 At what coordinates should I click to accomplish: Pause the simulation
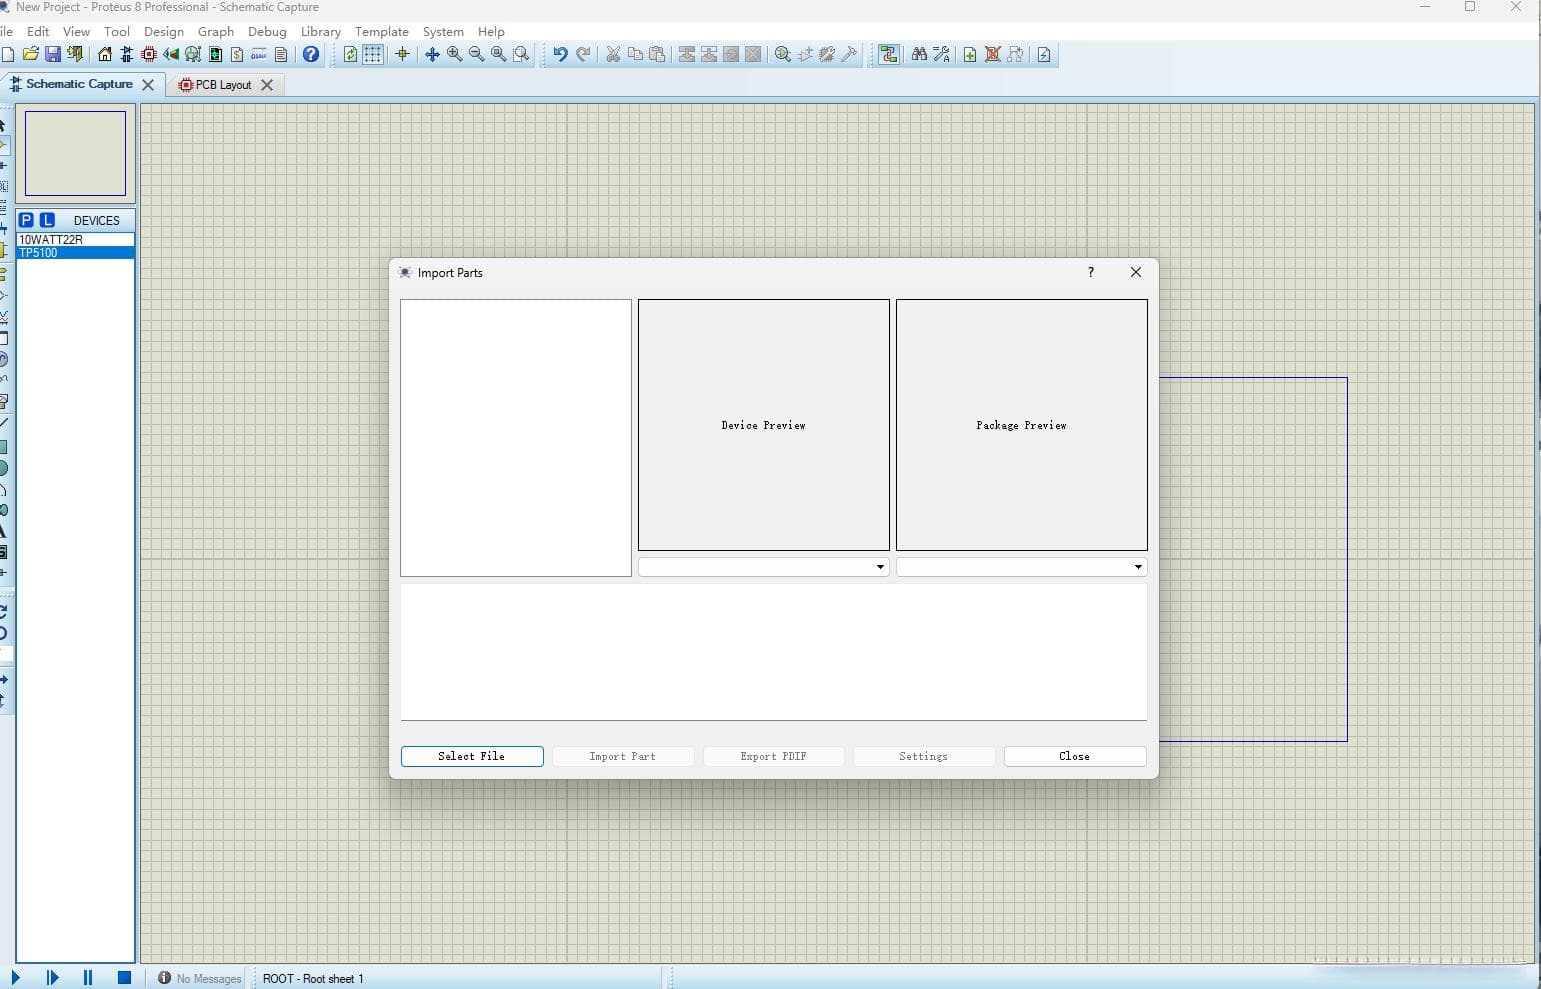[x=88, y=977]
